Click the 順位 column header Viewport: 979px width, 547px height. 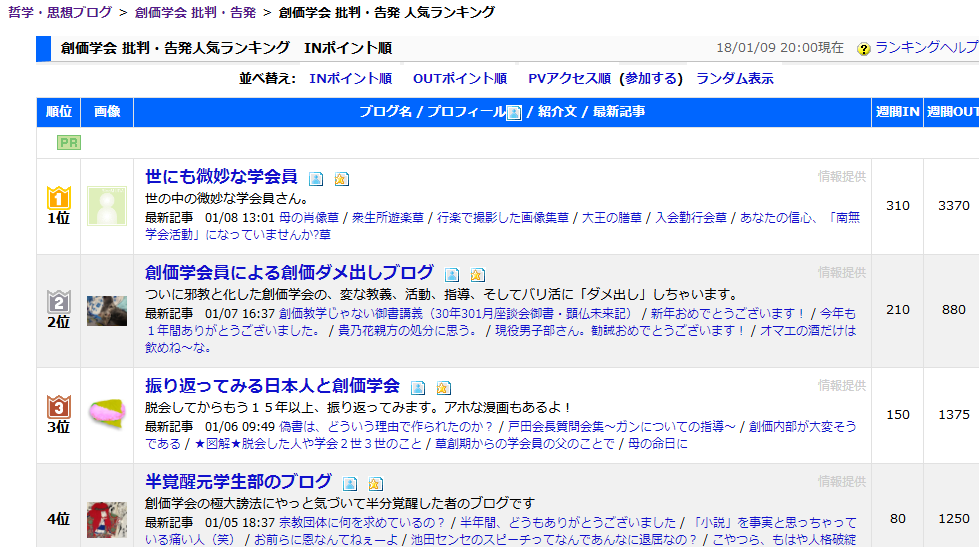coord(59,112)
